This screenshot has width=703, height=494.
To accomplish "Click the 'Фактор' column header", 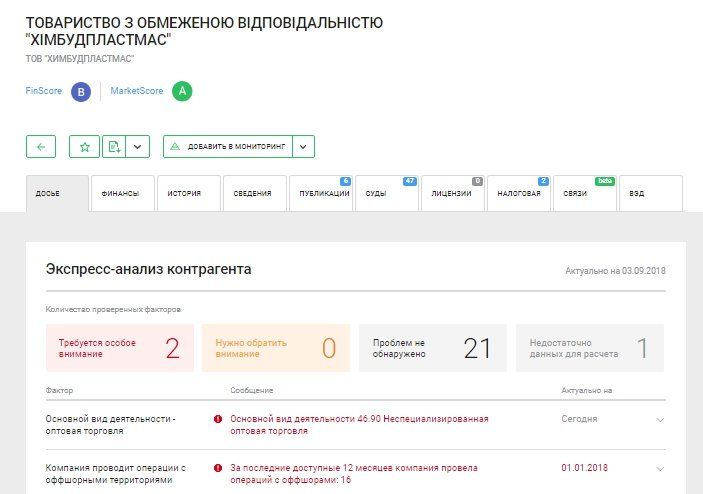I will pyautogui.click(x=59, y=390).
